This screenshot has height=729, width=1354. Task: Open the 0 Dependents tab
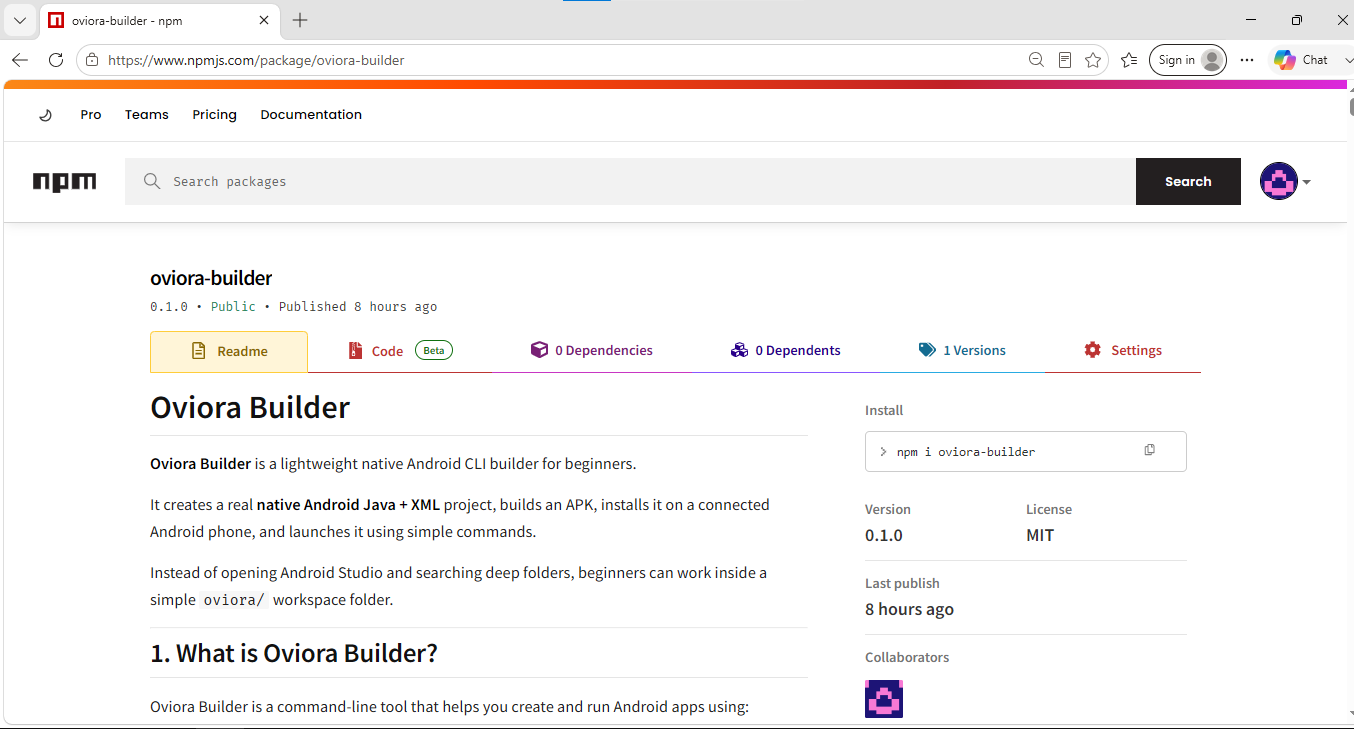point(785,351)
